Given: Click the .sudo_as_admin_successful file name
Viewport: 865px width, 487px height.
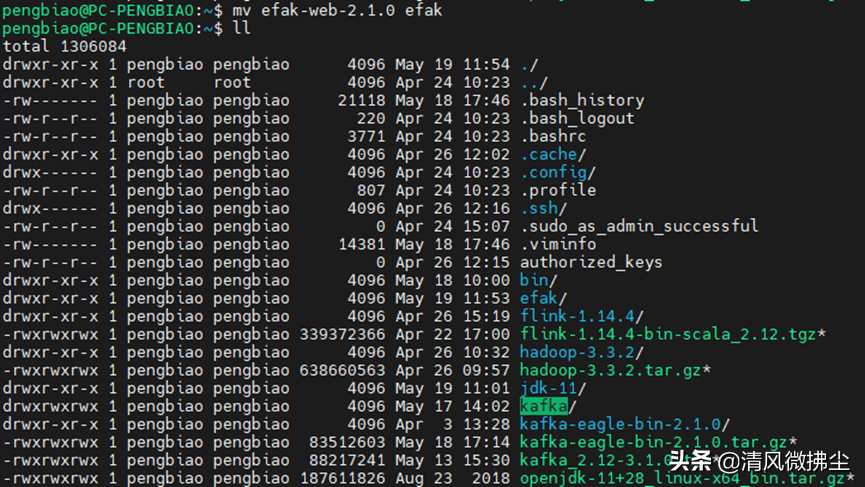Looking at the screenshot, I should click(639, 226).
